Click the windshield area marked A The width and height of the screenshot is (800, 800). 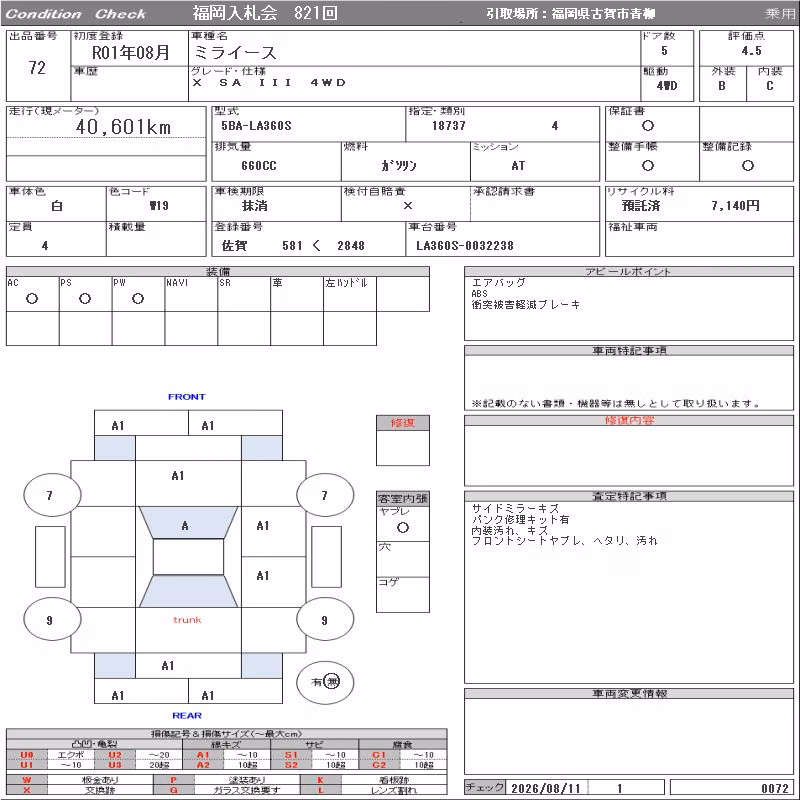coord(188,522)
